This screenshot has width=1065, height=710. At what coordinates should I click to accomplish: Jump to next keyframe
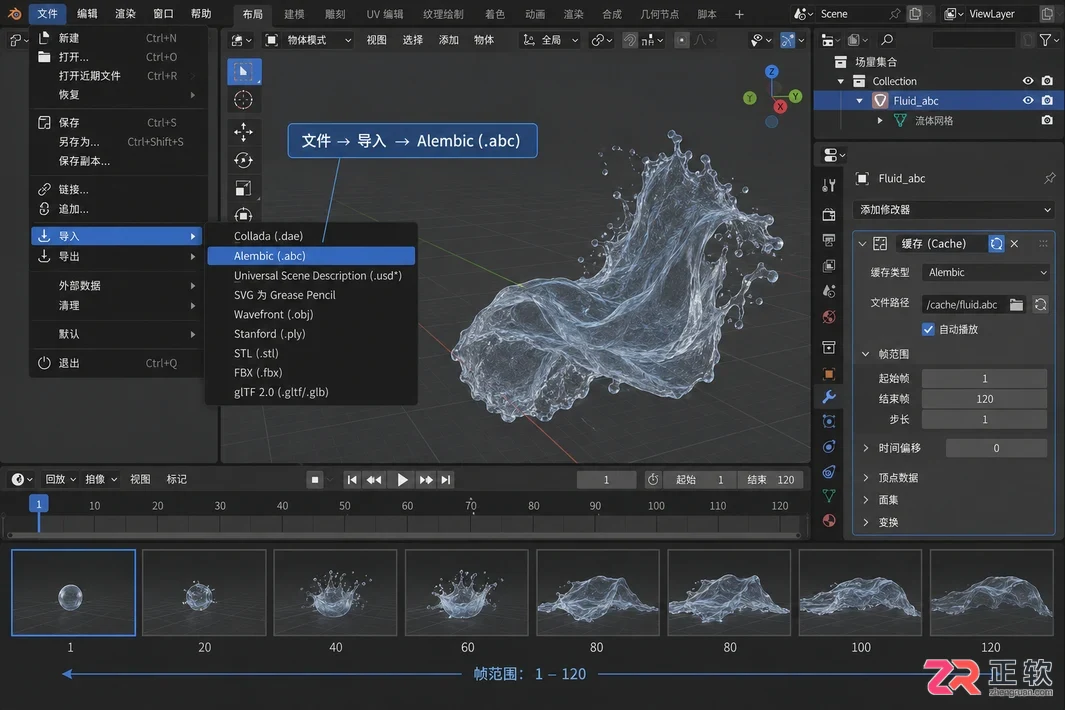tap(426, 480)
